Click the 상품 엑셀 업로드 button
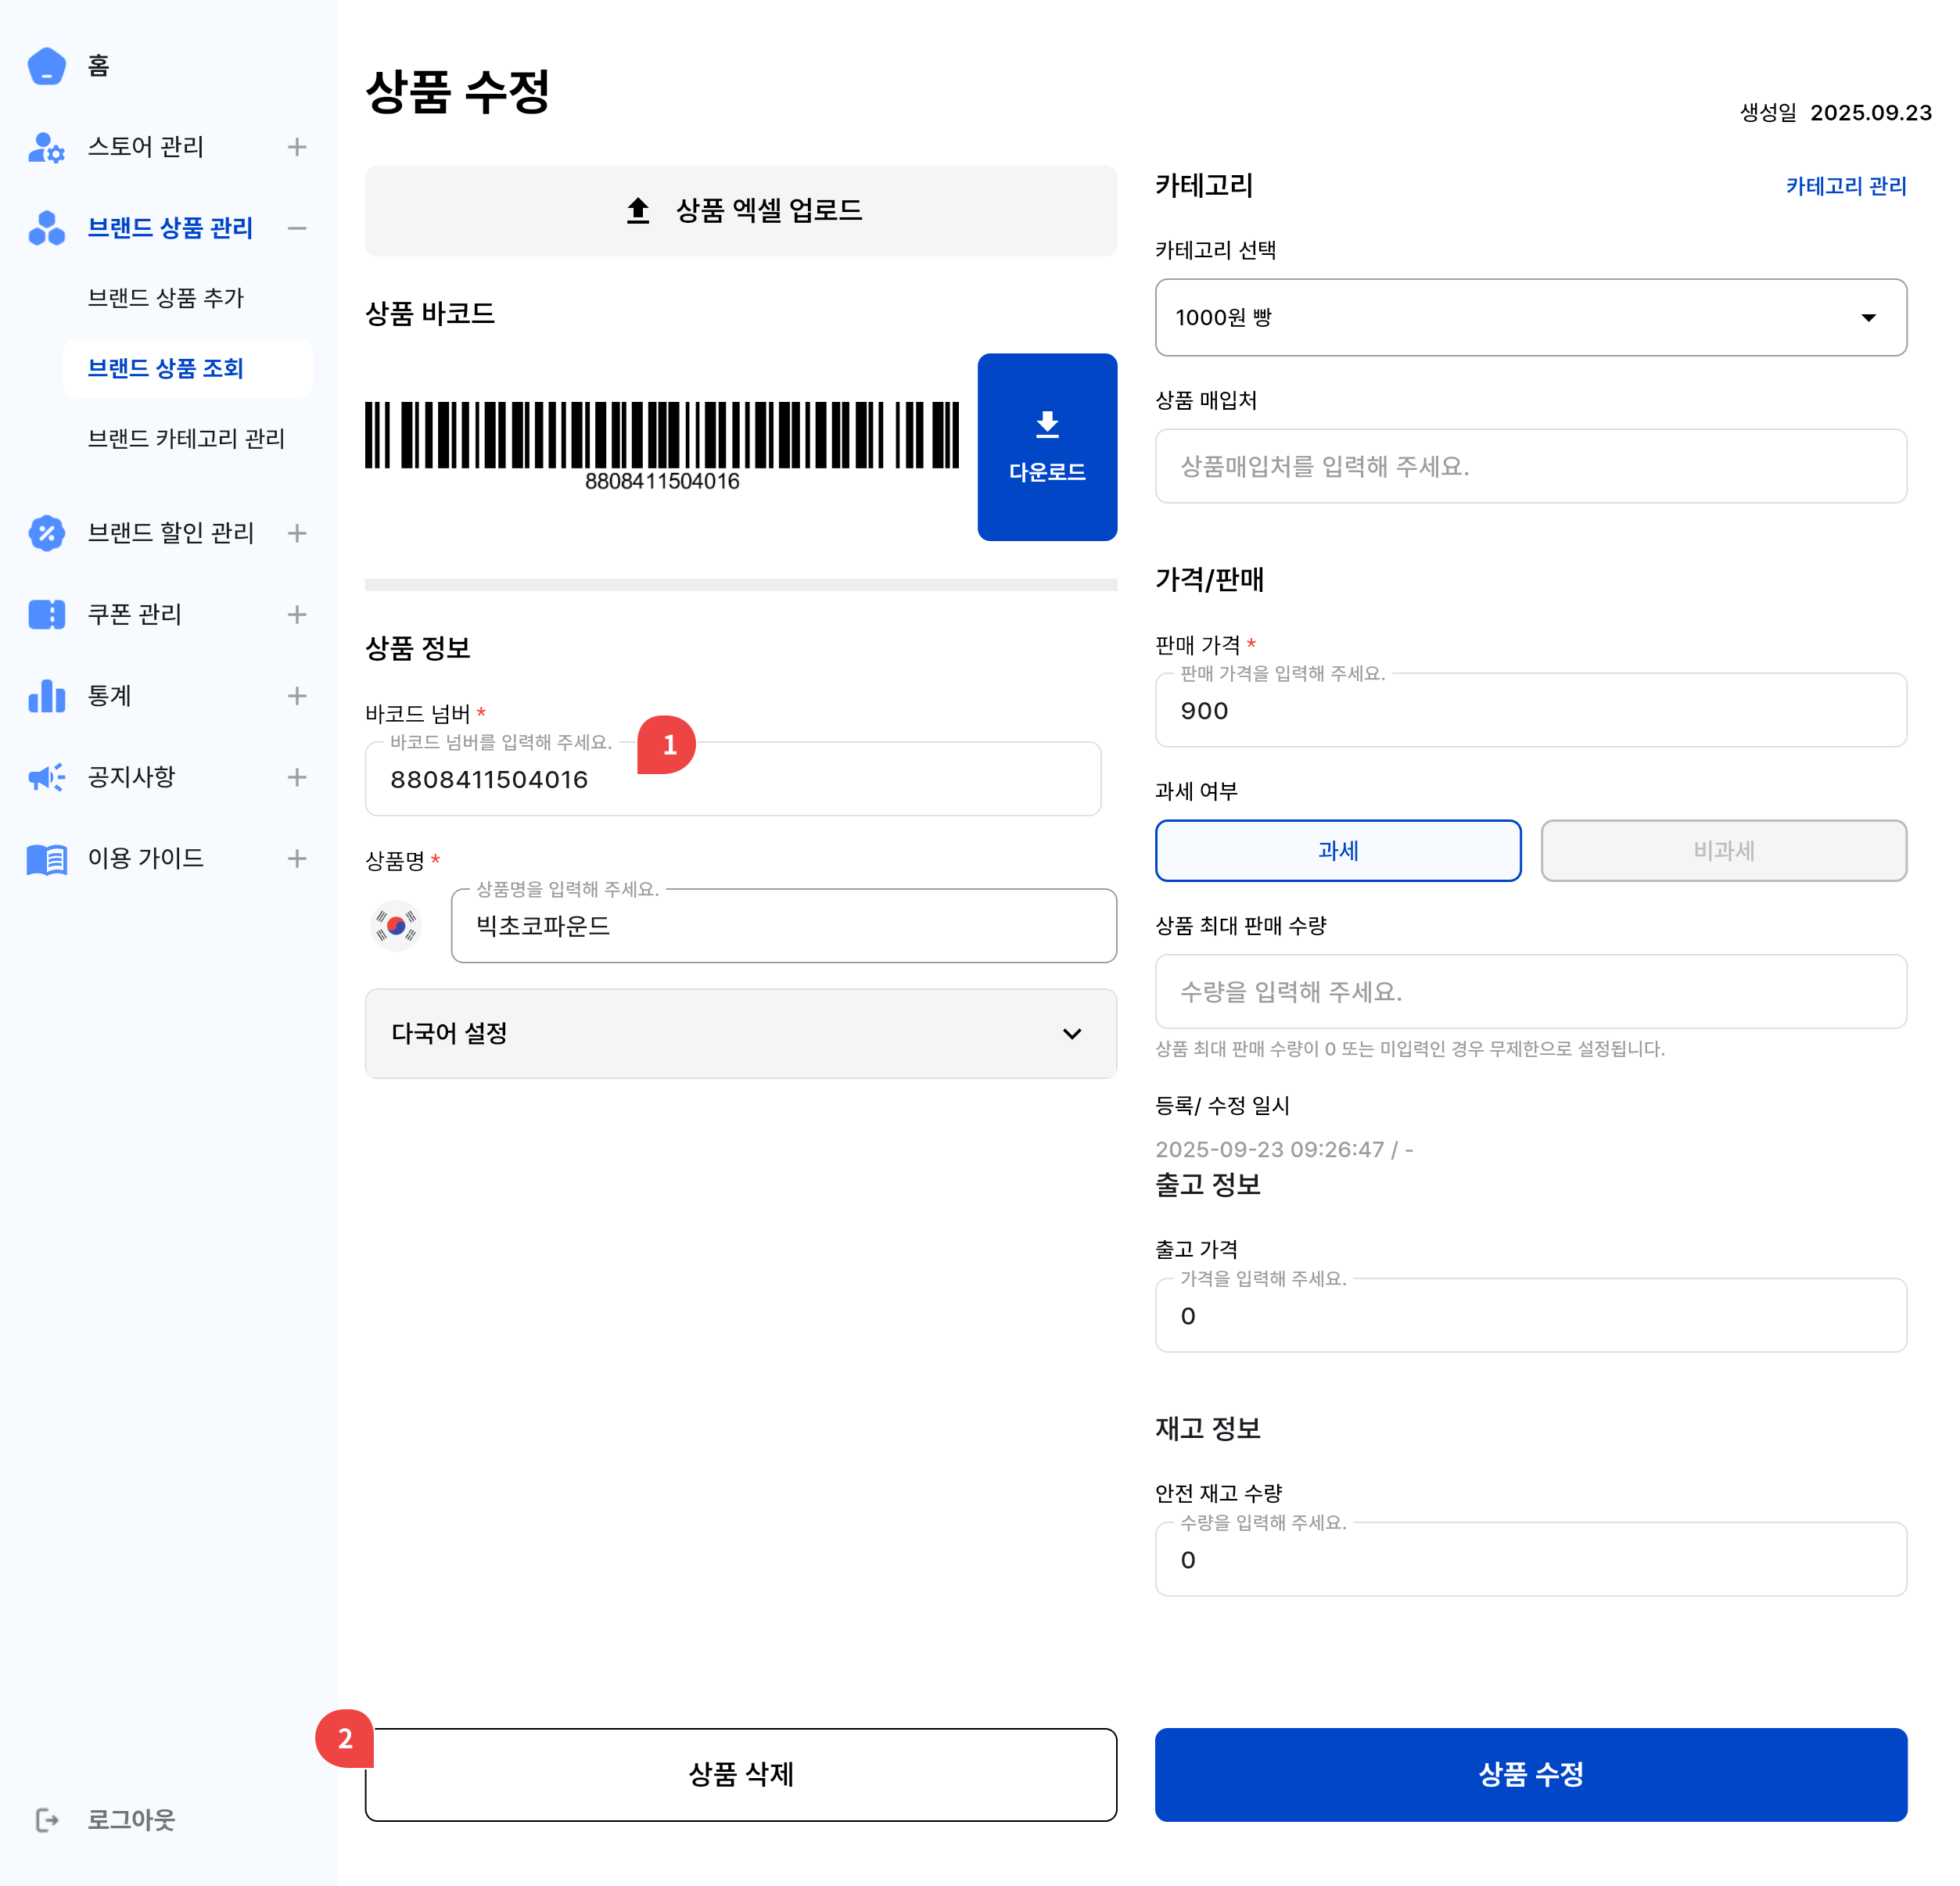1960x1886 pixels. click(740, 210)
